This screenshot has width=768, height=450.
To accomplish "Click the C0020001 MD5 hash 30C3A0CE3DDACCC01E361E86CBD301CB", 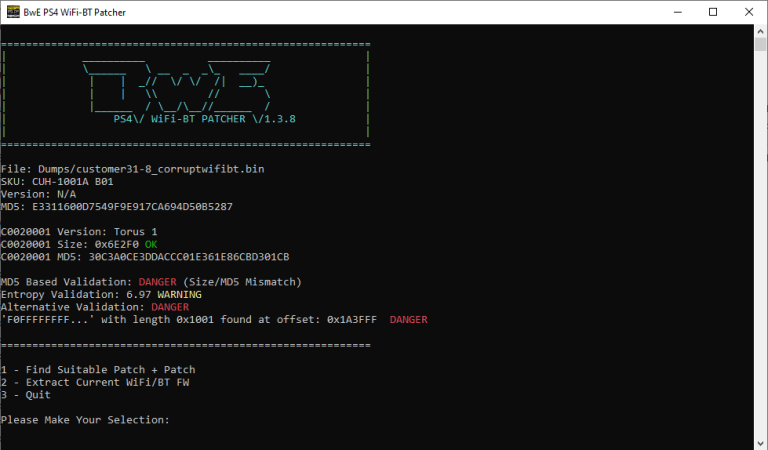I will pos(189,257).
